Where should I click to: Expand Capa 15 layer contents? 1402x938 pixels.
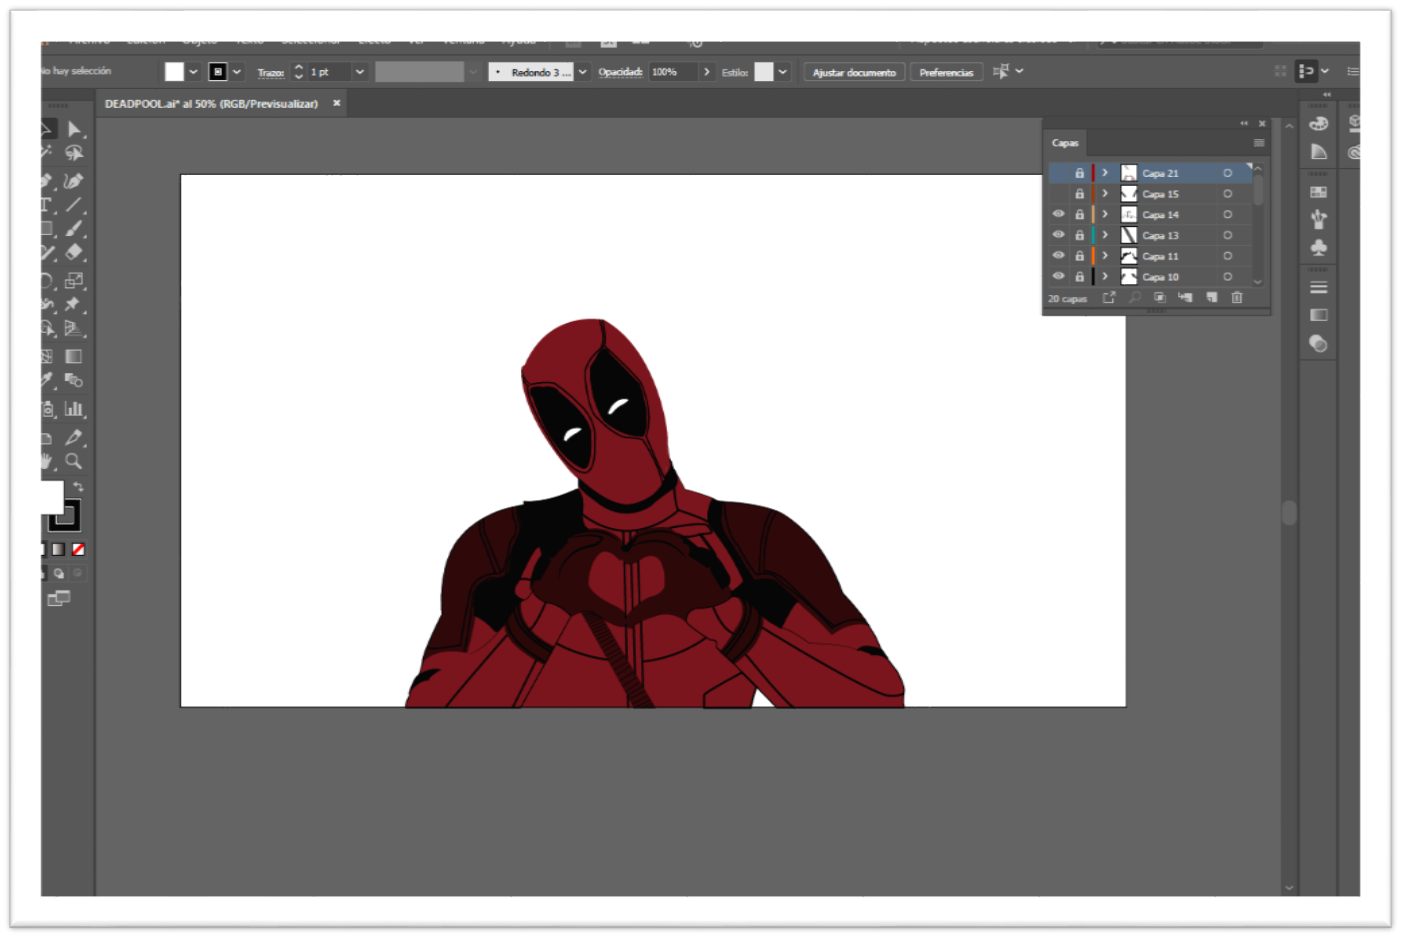1105,194
